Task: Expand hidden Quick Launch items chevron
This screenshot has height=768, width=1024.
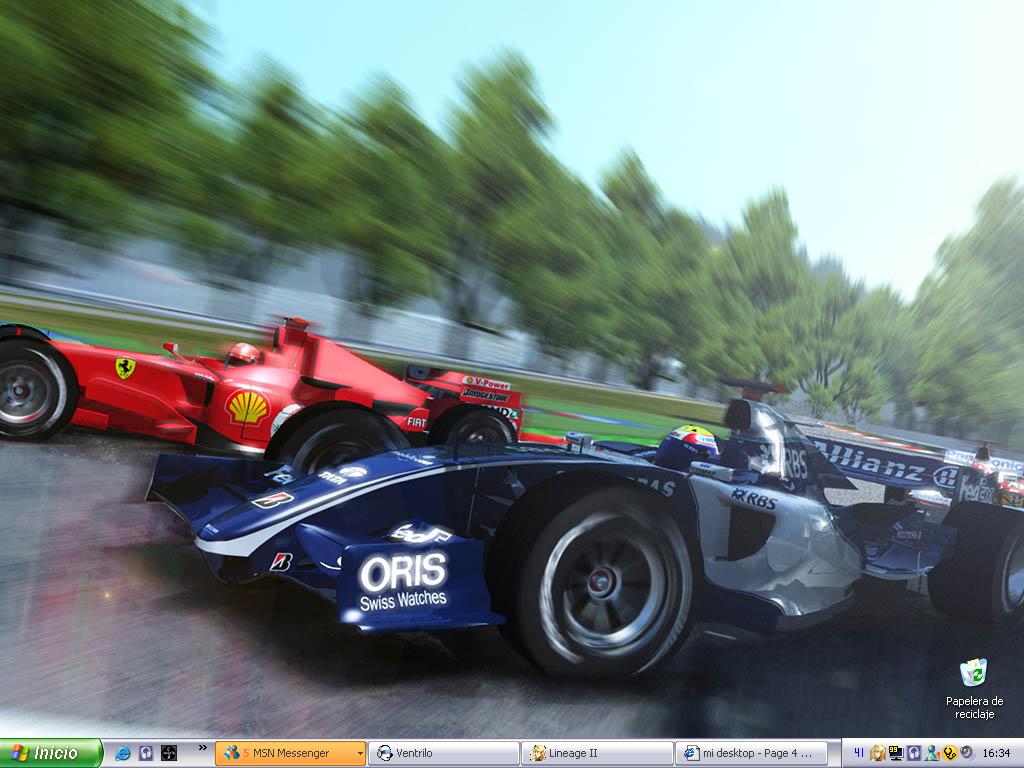Action: point(202,748)
